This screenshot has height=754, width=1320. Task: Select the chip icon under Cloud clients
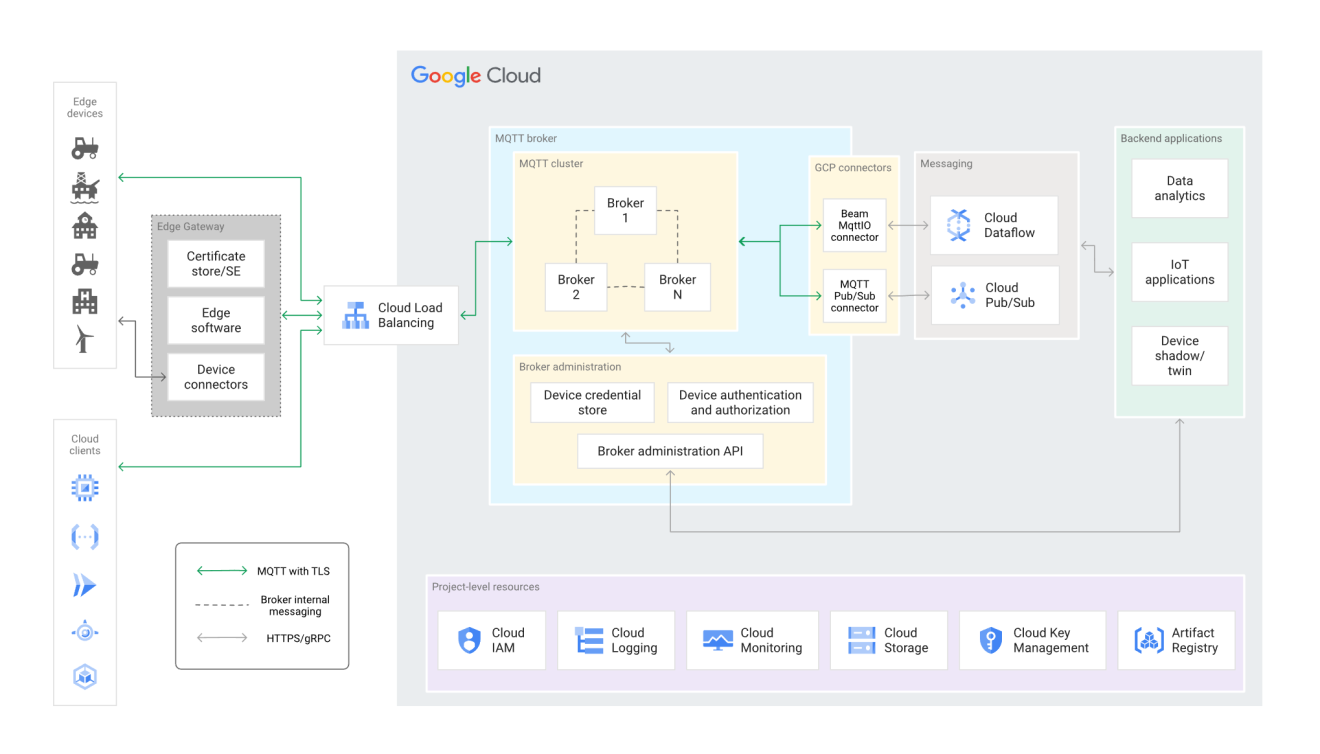pyautogui.click(x=85, y=487)
